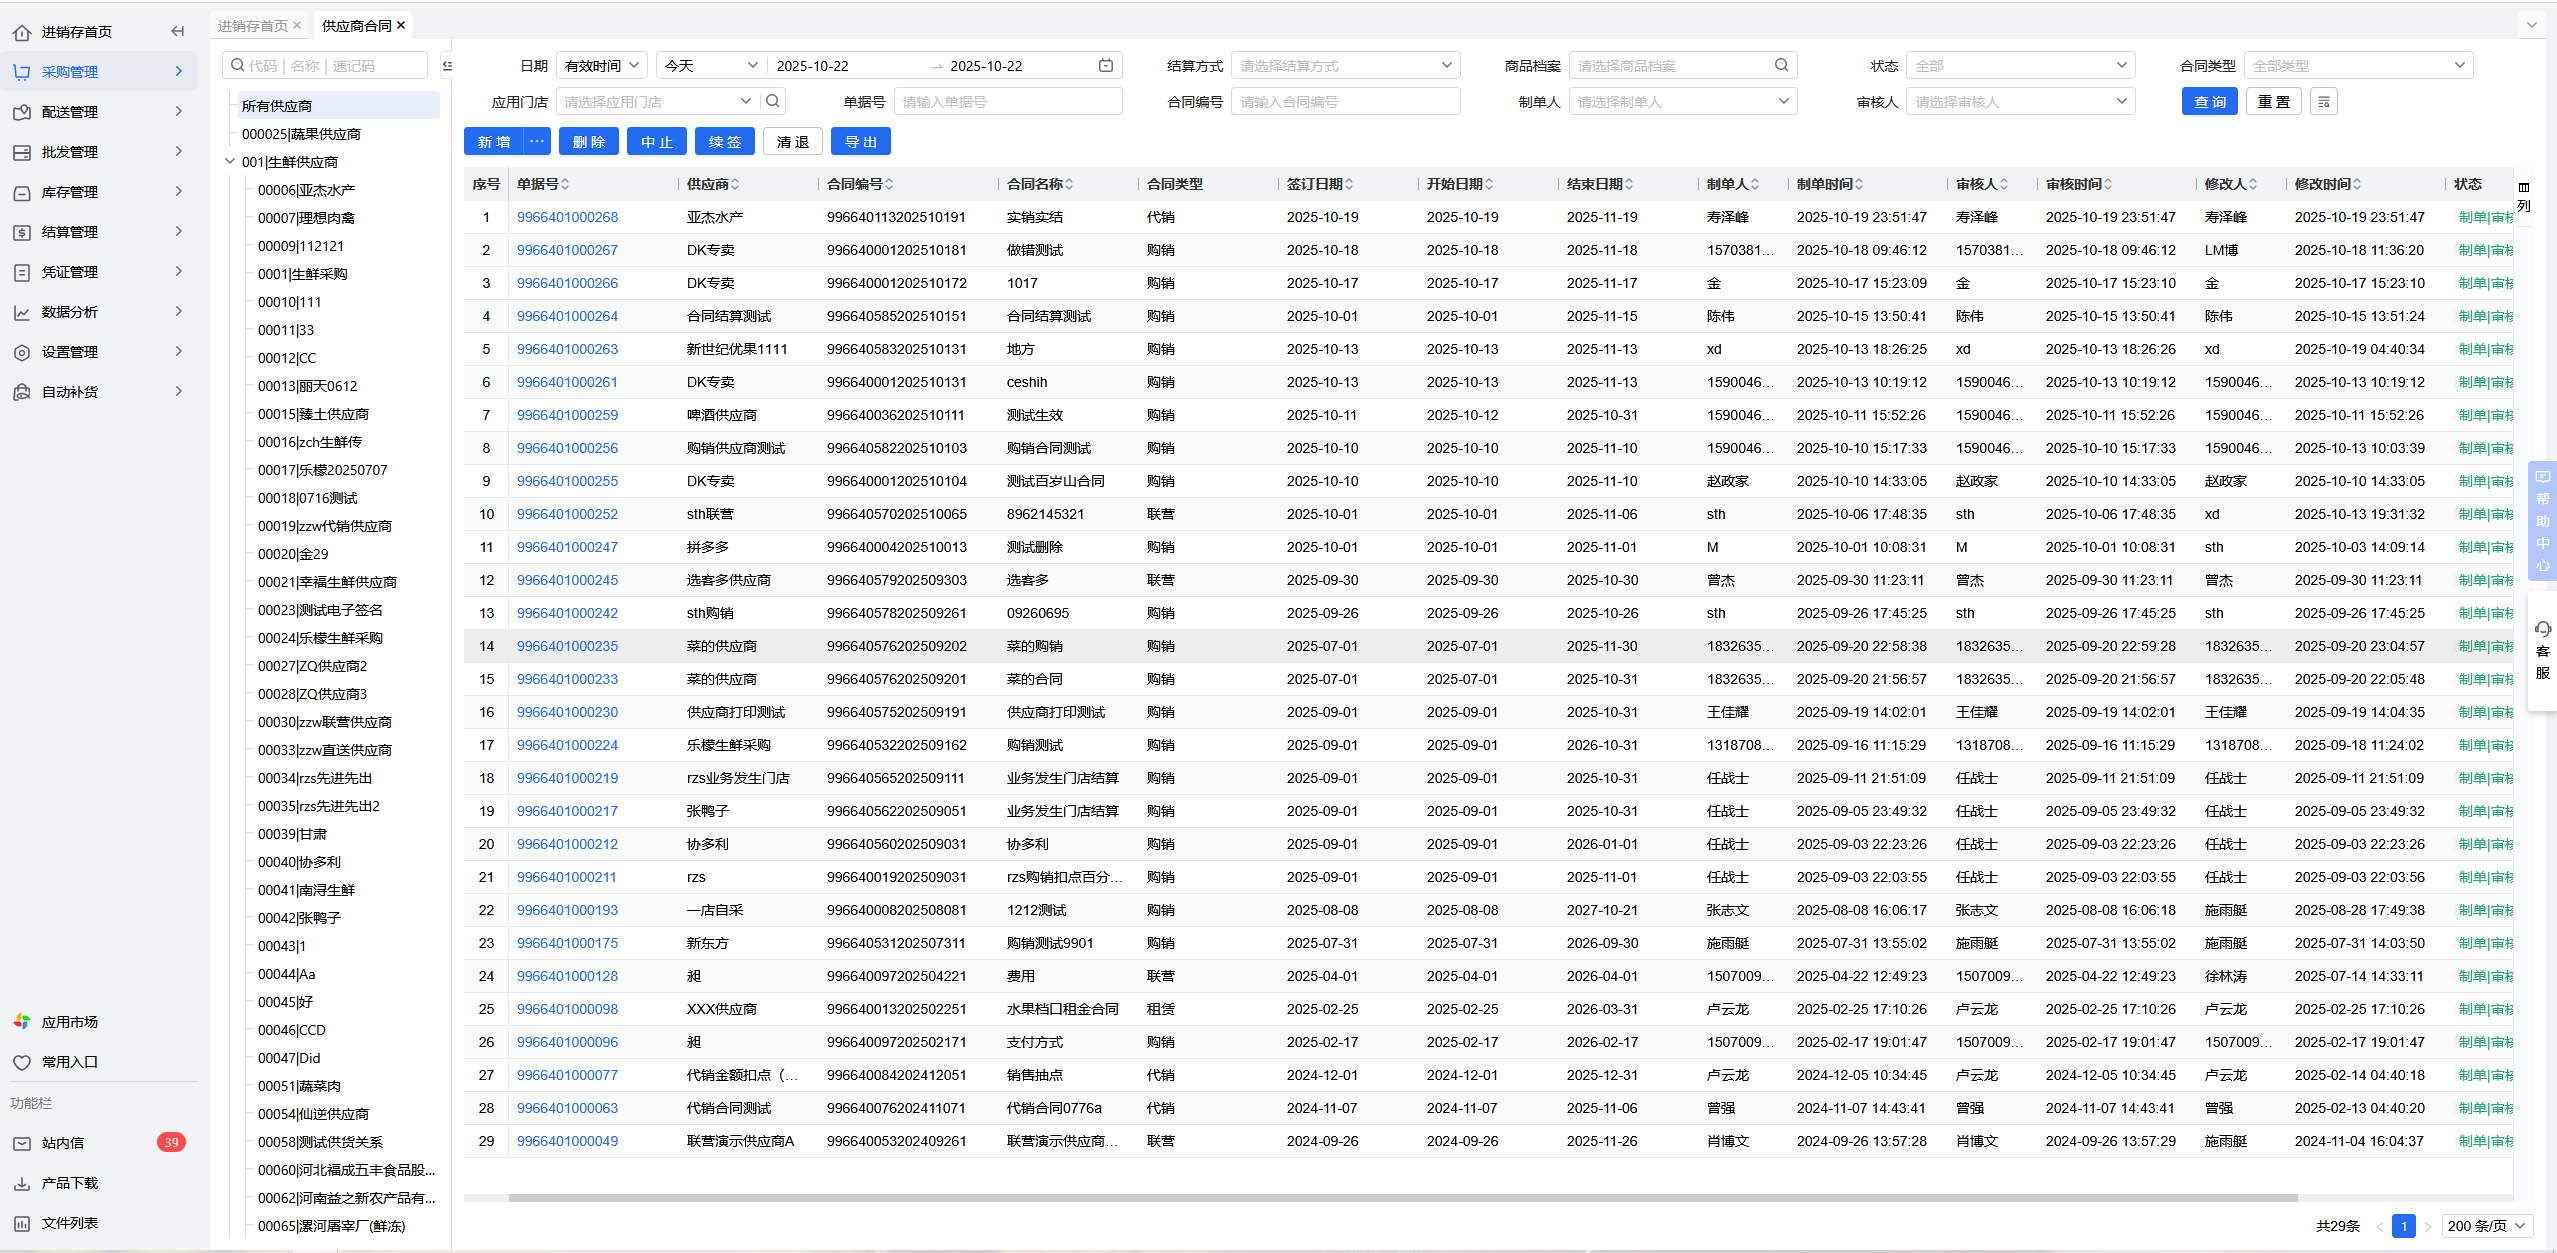Image resolution: width=2557 pixels, height=1253 pixels.
Task: Click the blue 查询 button
Action: click(x=2209, y=102)
